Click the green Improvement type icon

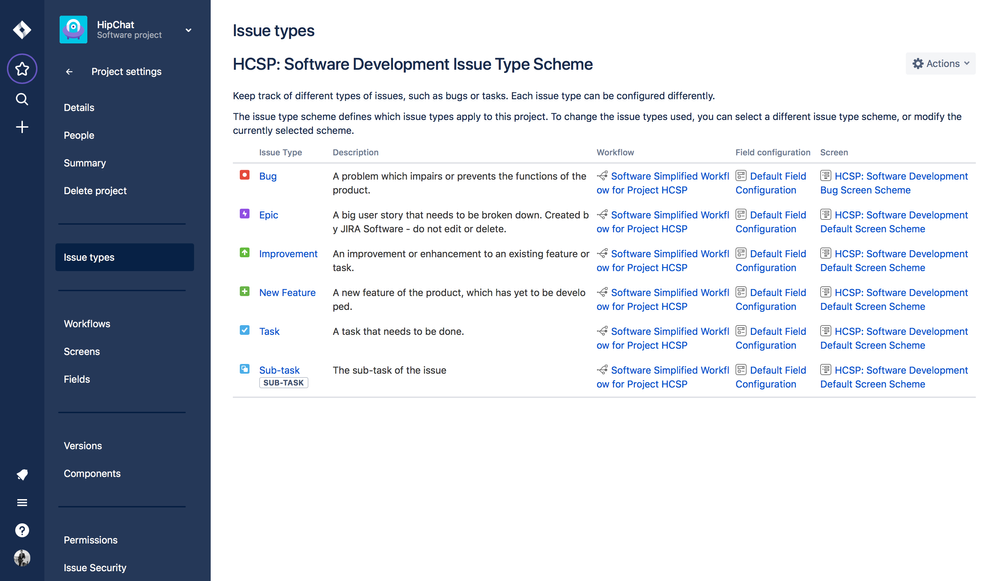pos(244,253)
